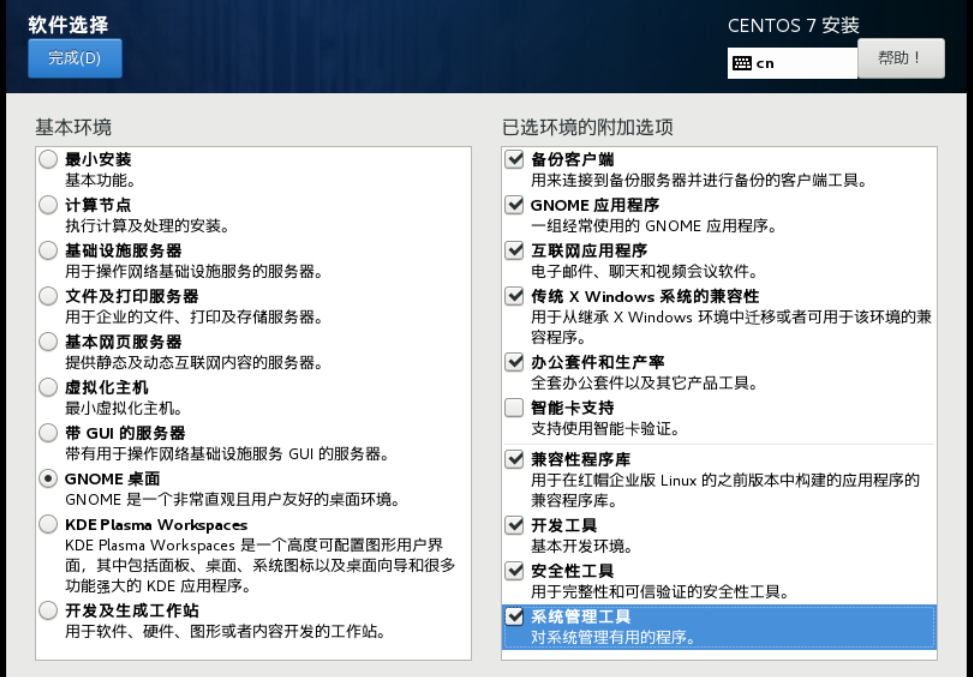The width and height of the screenshot is (973, 677).
Task: Click text 提供静态及动态互联网内容的服务器。
Action: 194,363
